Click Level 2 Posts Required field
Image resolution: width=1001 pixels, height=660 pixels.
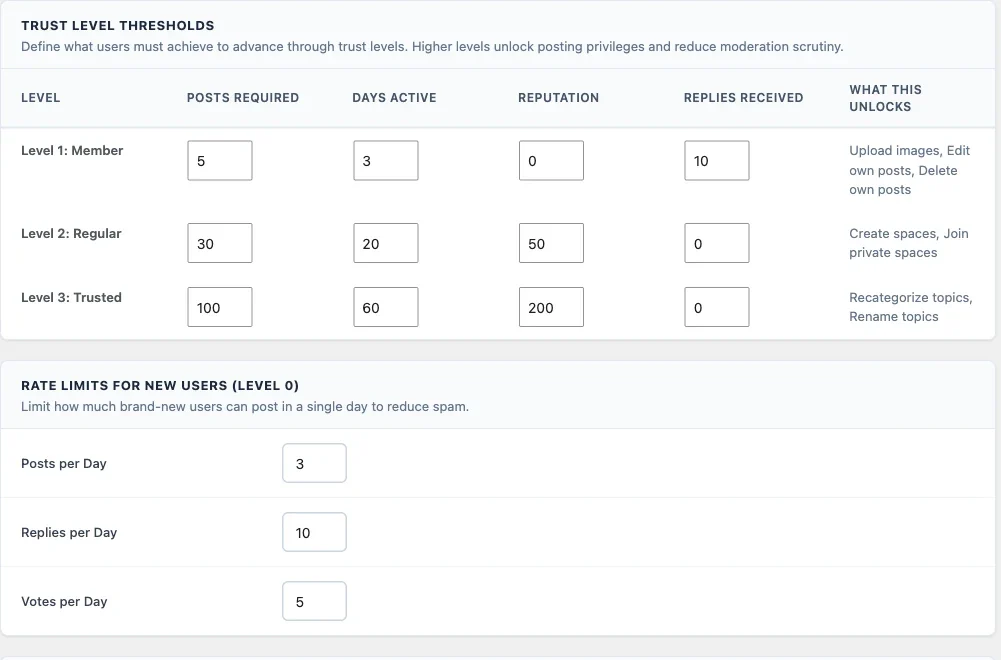pyautogui.click(x=220, y=243)
